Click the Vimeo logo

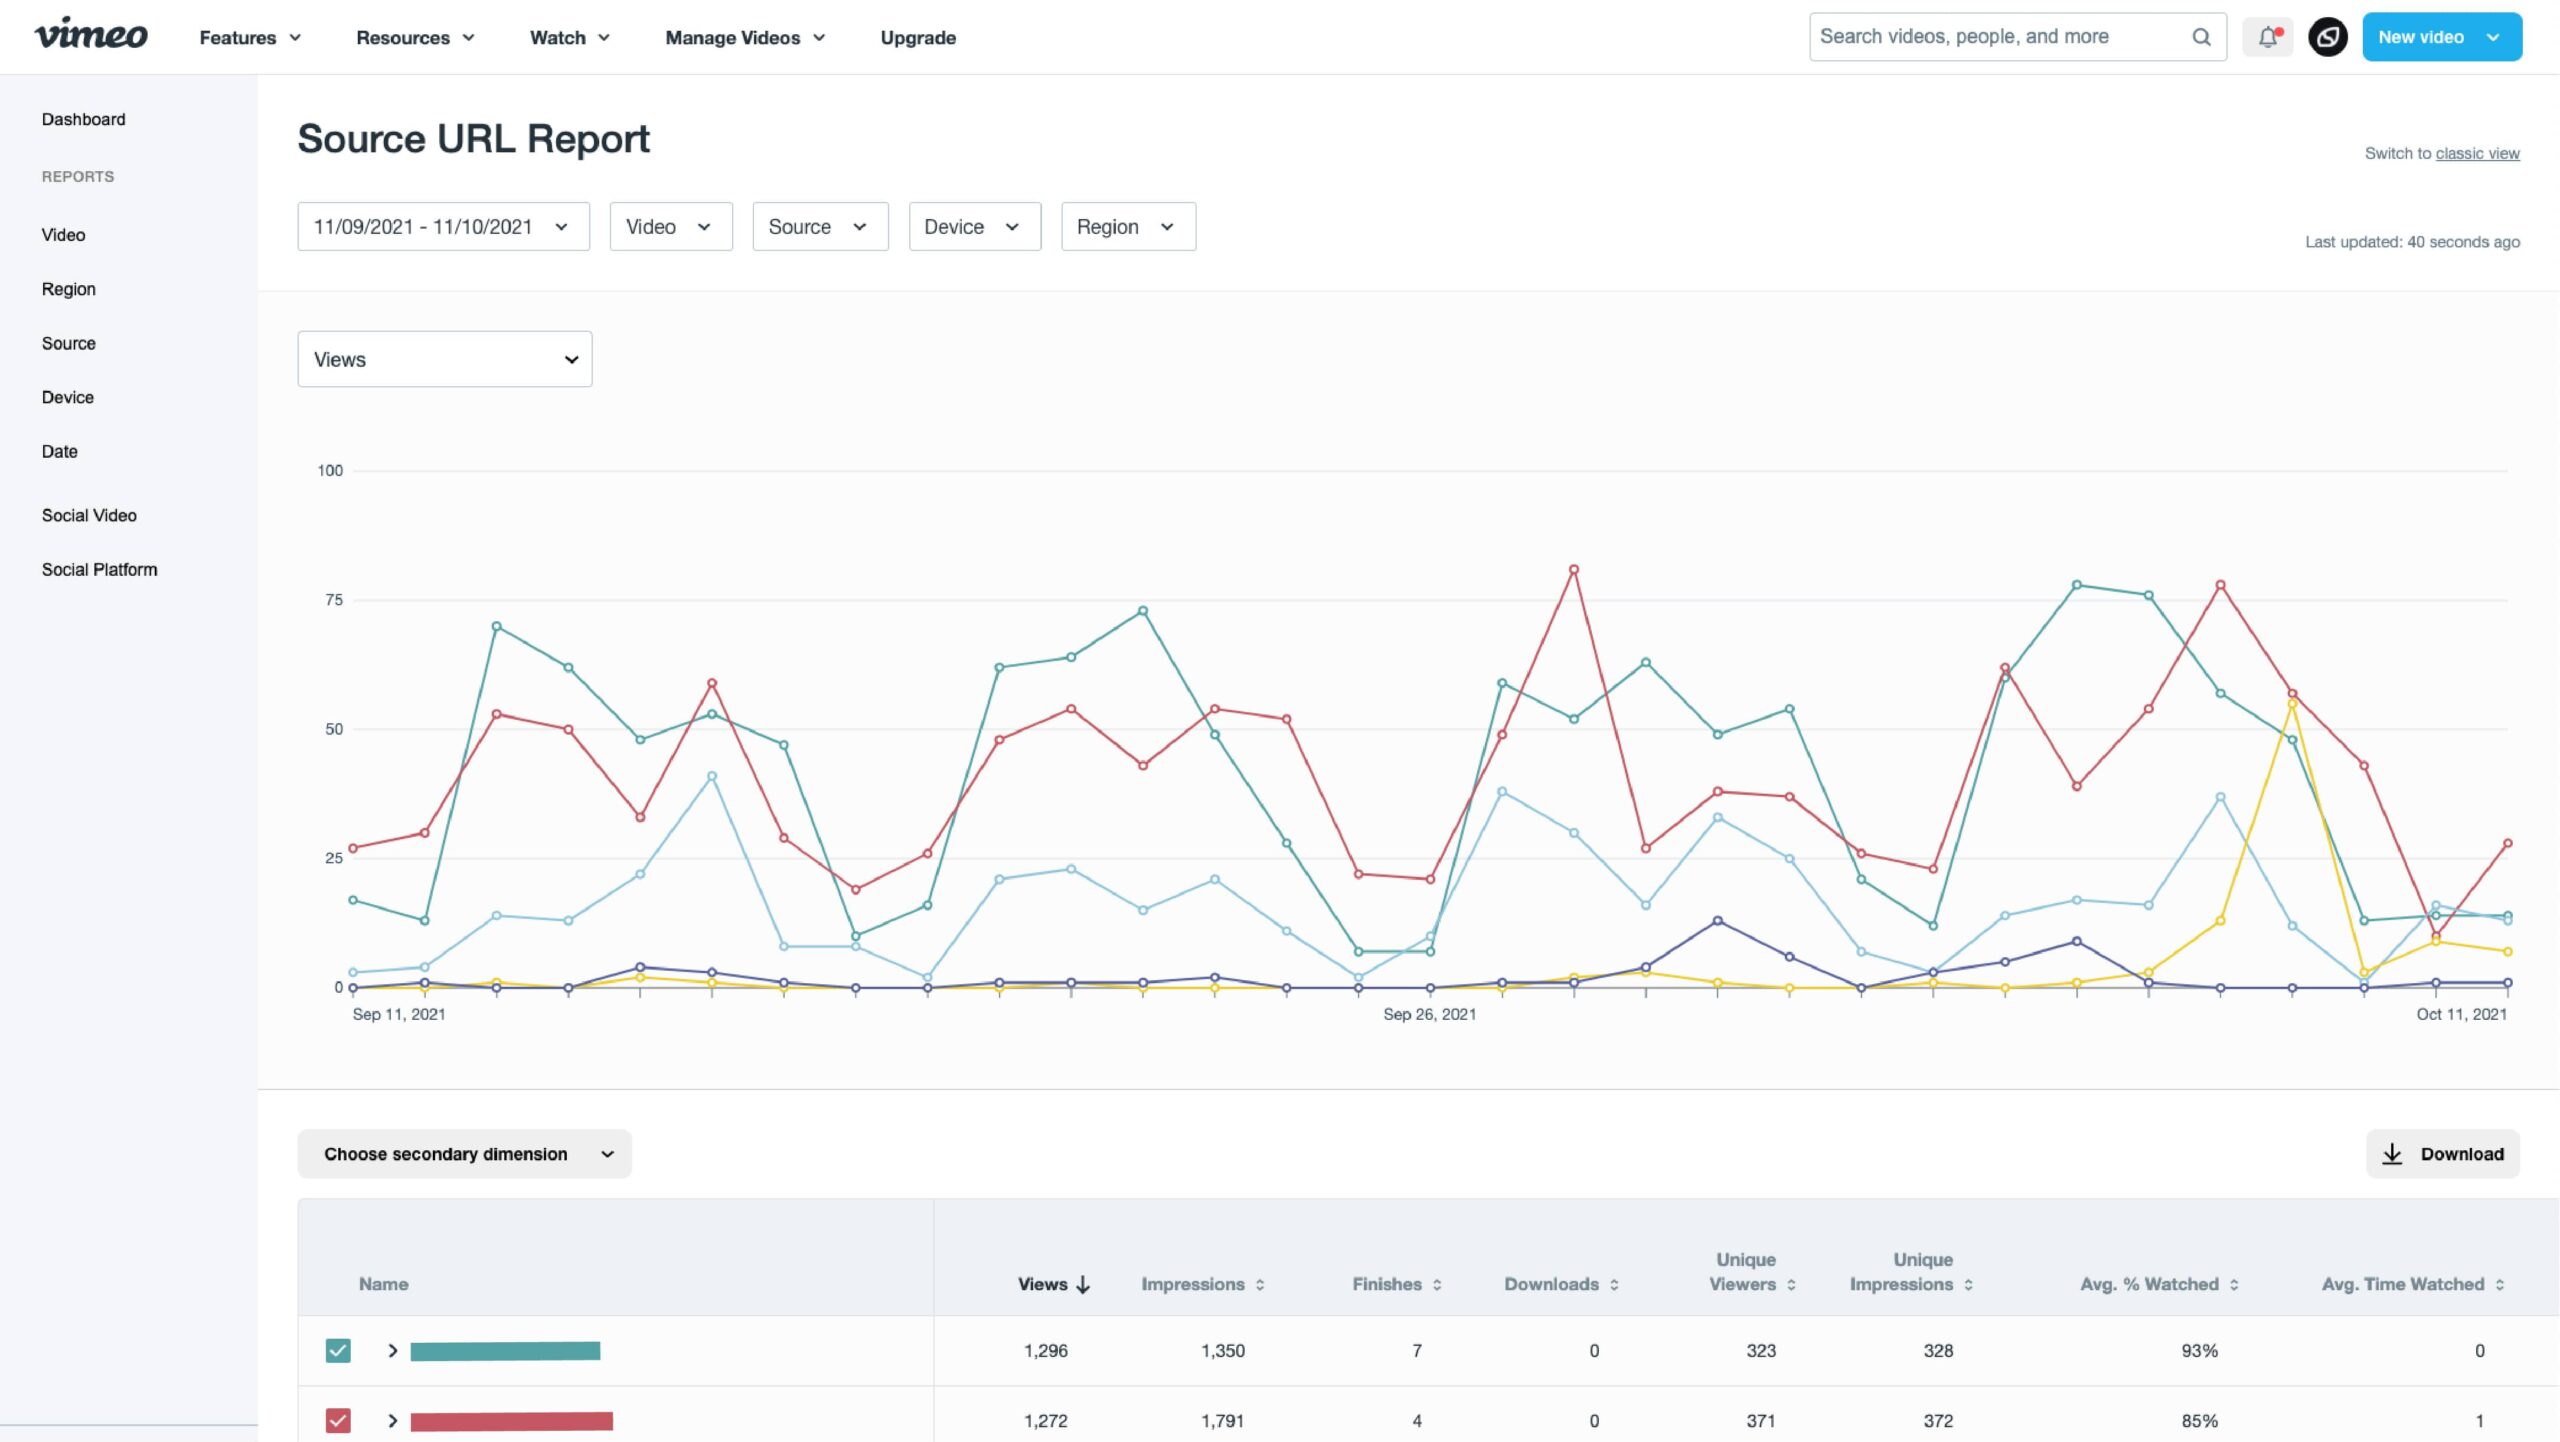click(91, 34)
